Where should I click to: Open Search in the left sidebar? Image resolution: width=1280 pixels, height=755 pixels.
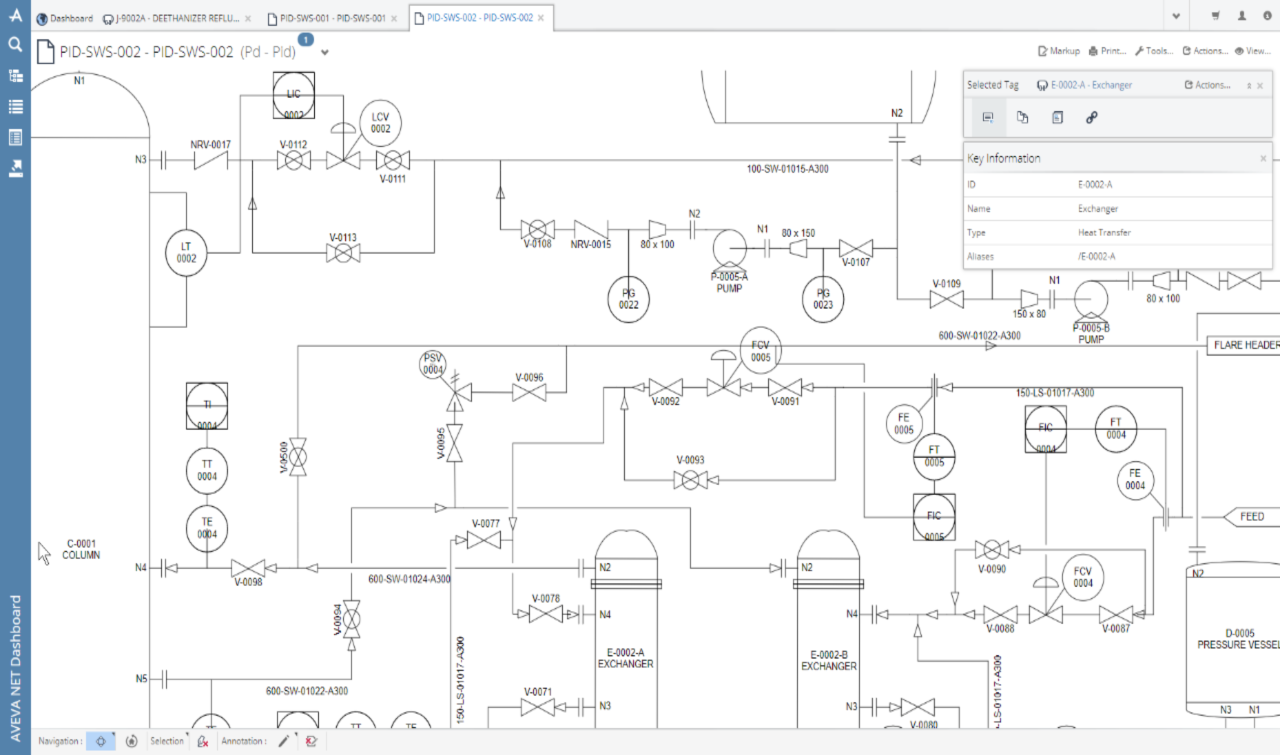point(14,44)
